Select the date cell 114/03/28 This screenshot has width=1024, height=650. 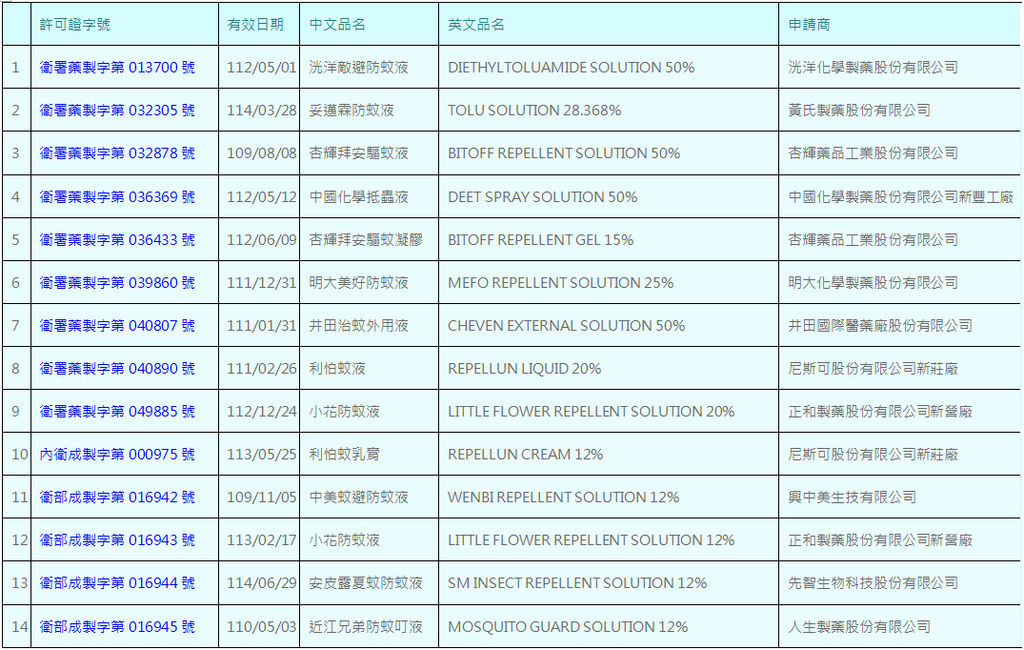tap(261, 110)
